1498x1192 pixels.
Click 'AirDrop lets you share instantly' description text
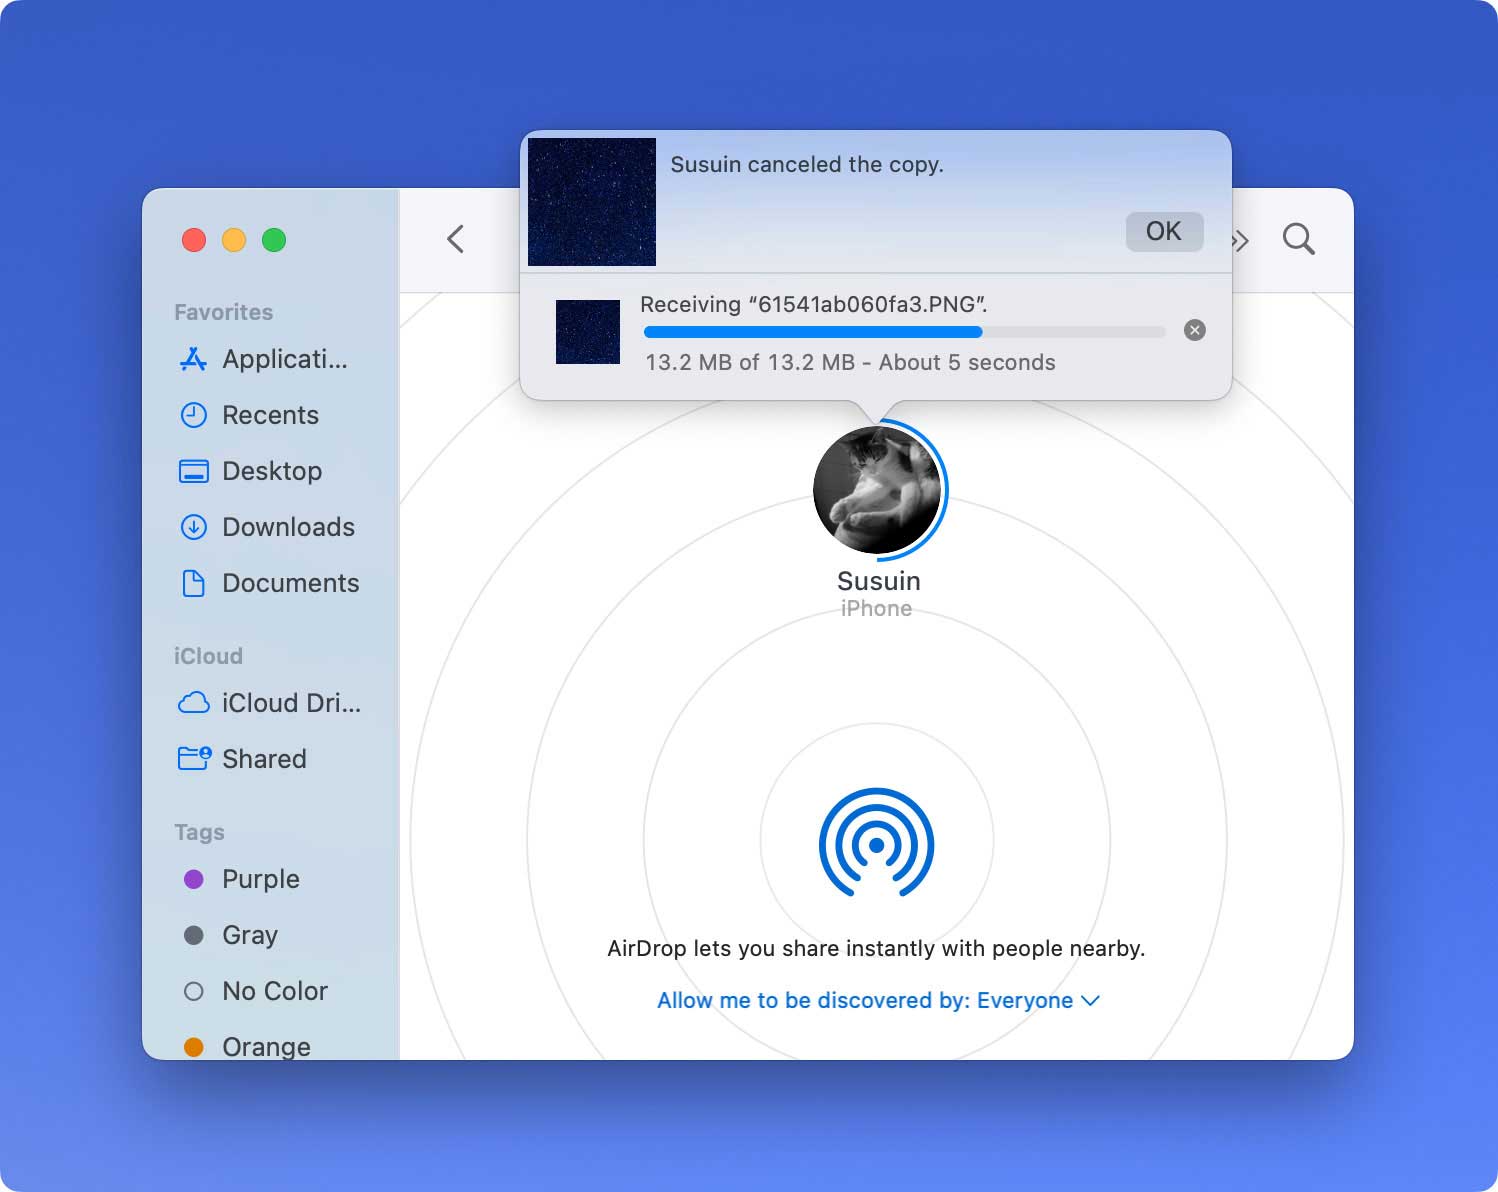point(876,949)
